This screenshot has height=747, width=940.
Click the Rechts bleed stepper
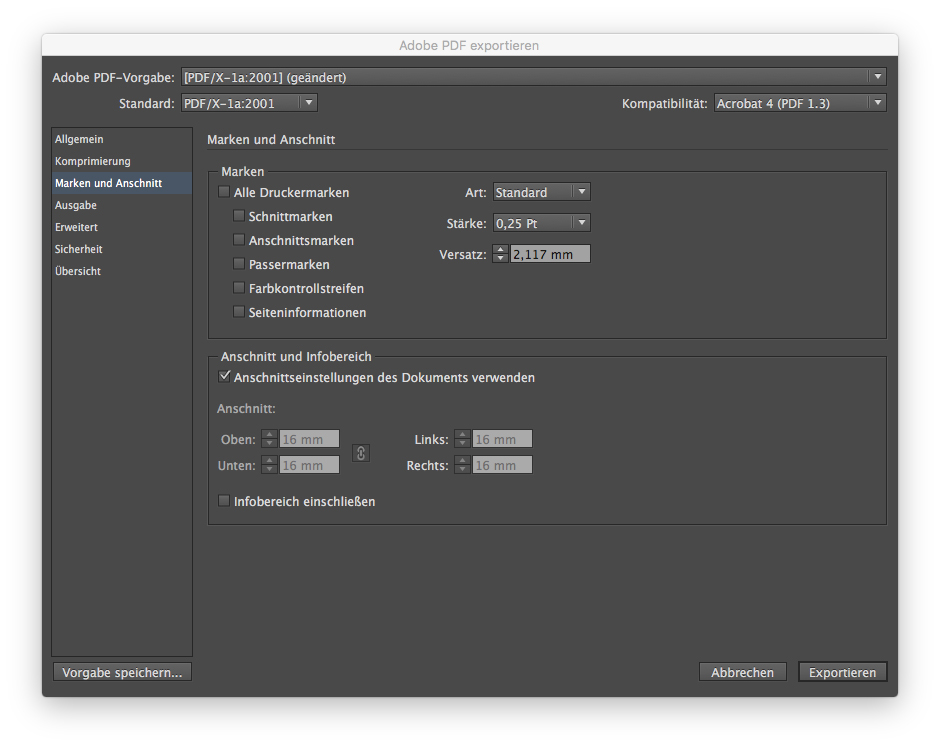[462, 465]
